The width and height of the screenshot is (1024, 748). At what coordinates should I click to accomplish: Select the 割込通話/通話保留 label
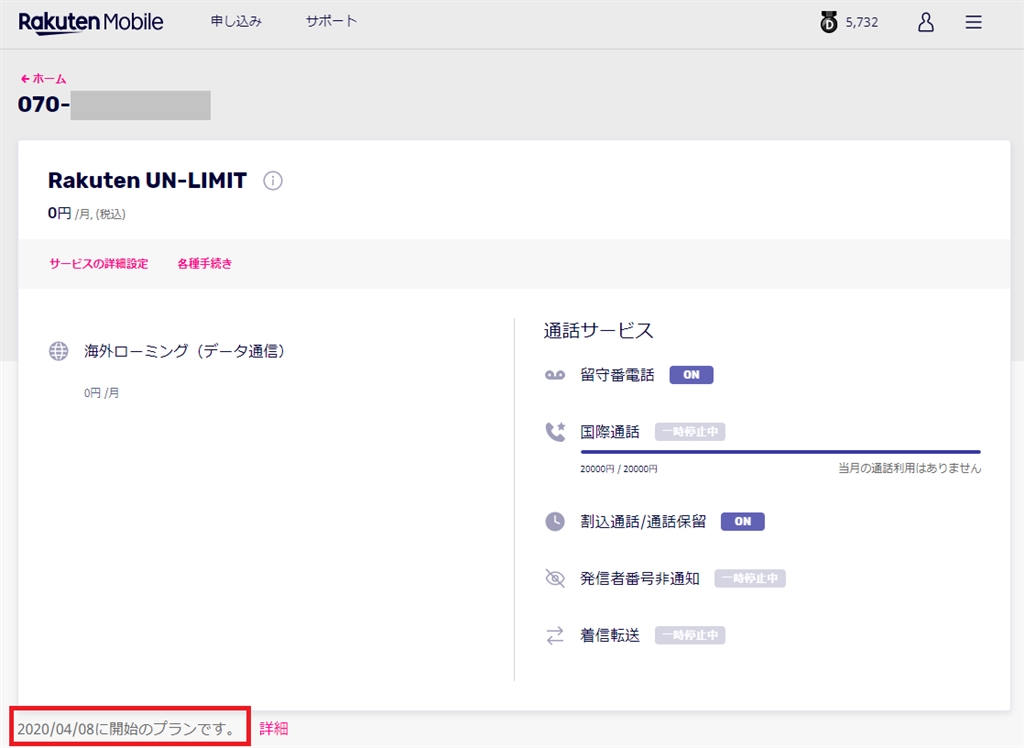point(643,521)
